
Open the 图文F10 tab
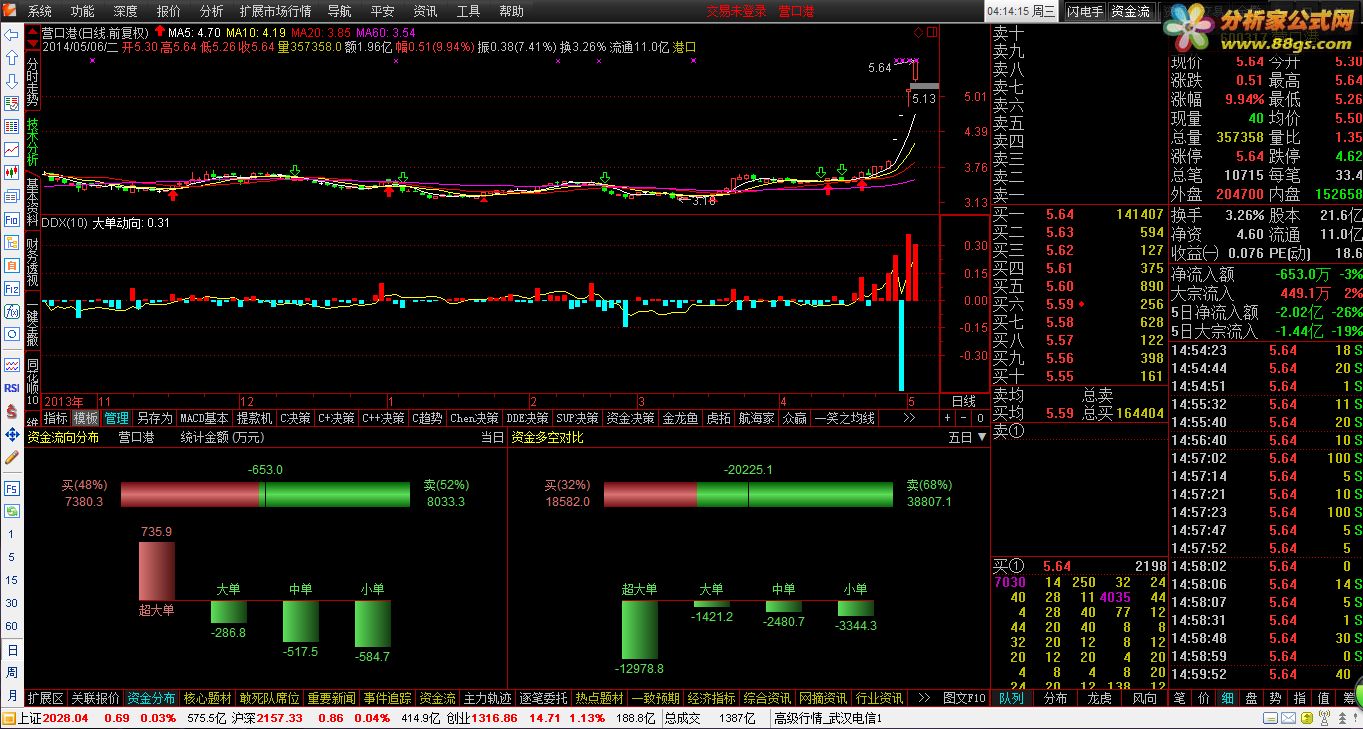(965, 698)
